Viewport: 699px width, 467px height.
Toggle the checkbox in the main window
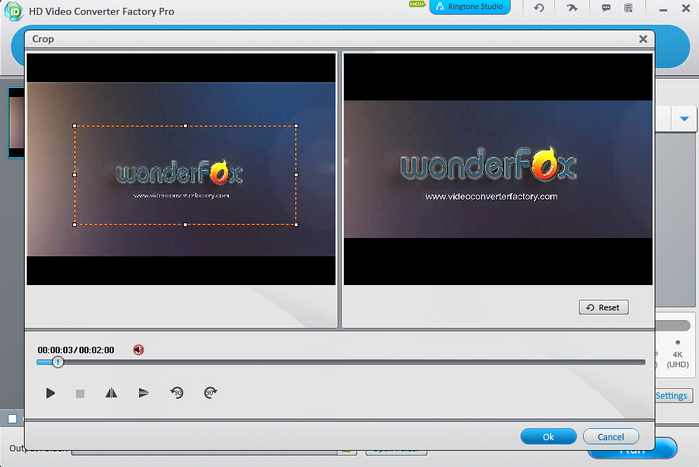coord(12,418)
